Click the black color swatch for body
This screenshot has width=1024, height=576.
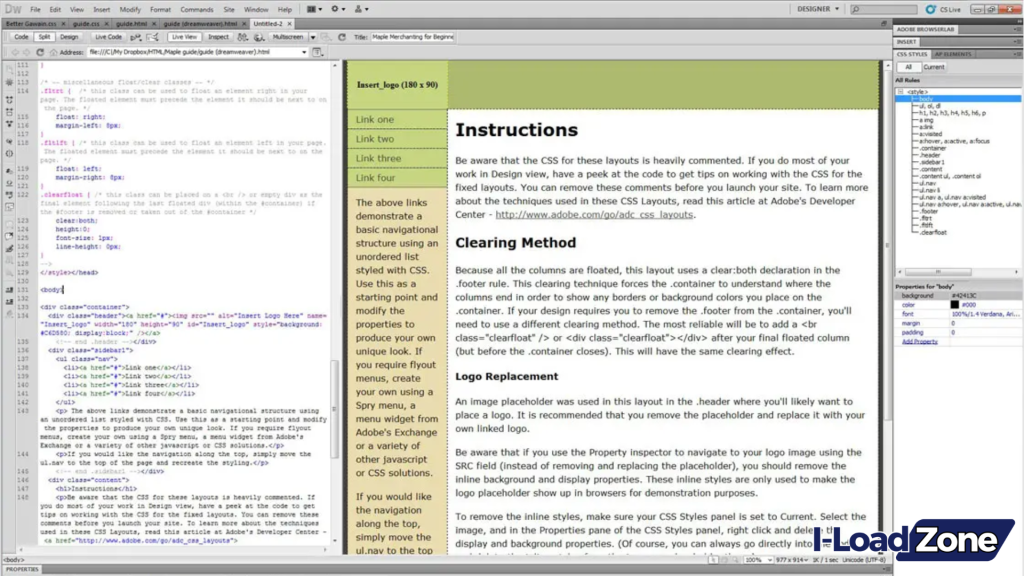coord(955,304)
